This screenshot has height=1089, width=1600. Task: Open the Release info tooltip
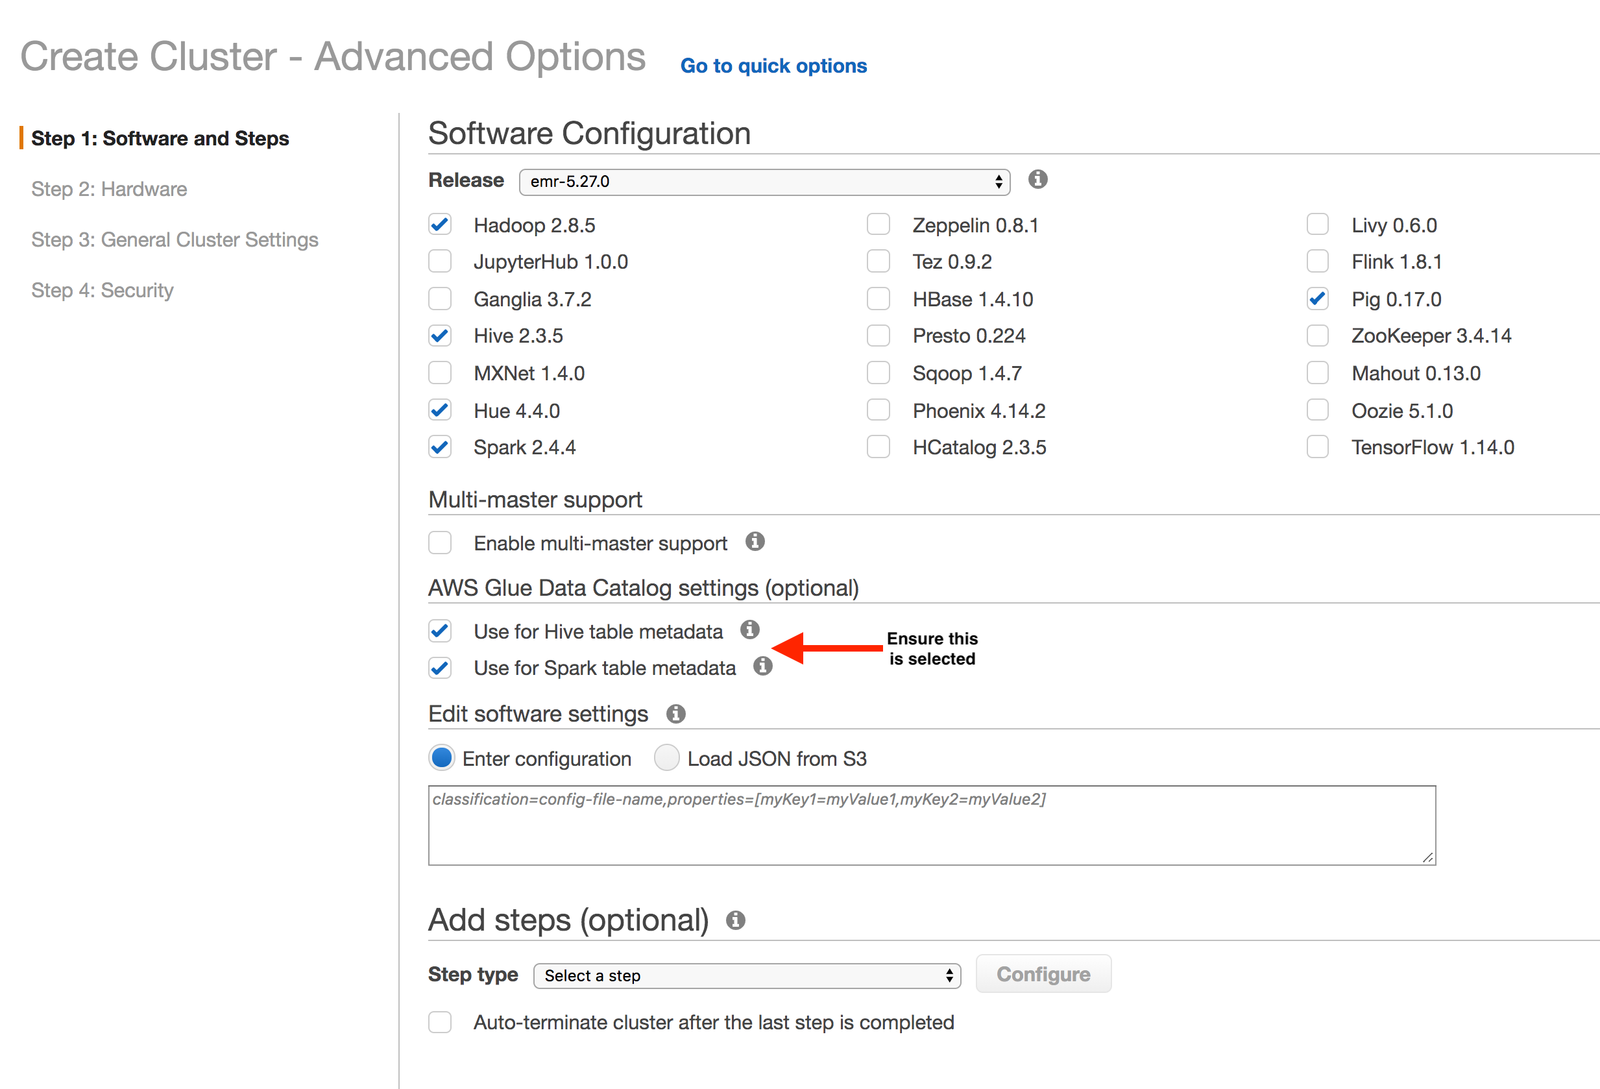pos(1037,180)
